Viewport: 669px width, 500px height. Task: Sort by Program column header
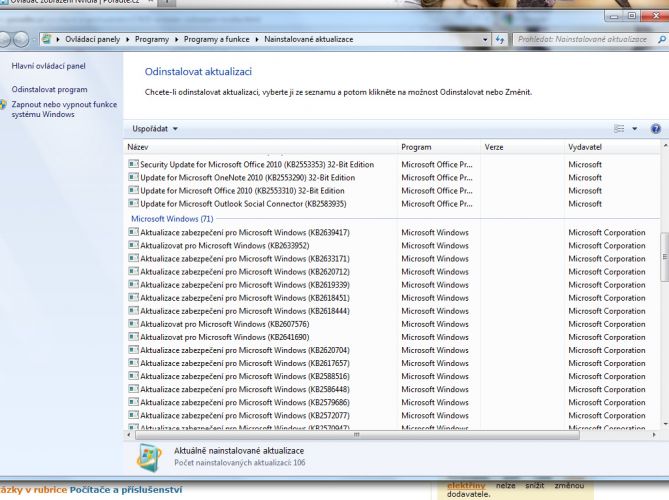(439, 147)
